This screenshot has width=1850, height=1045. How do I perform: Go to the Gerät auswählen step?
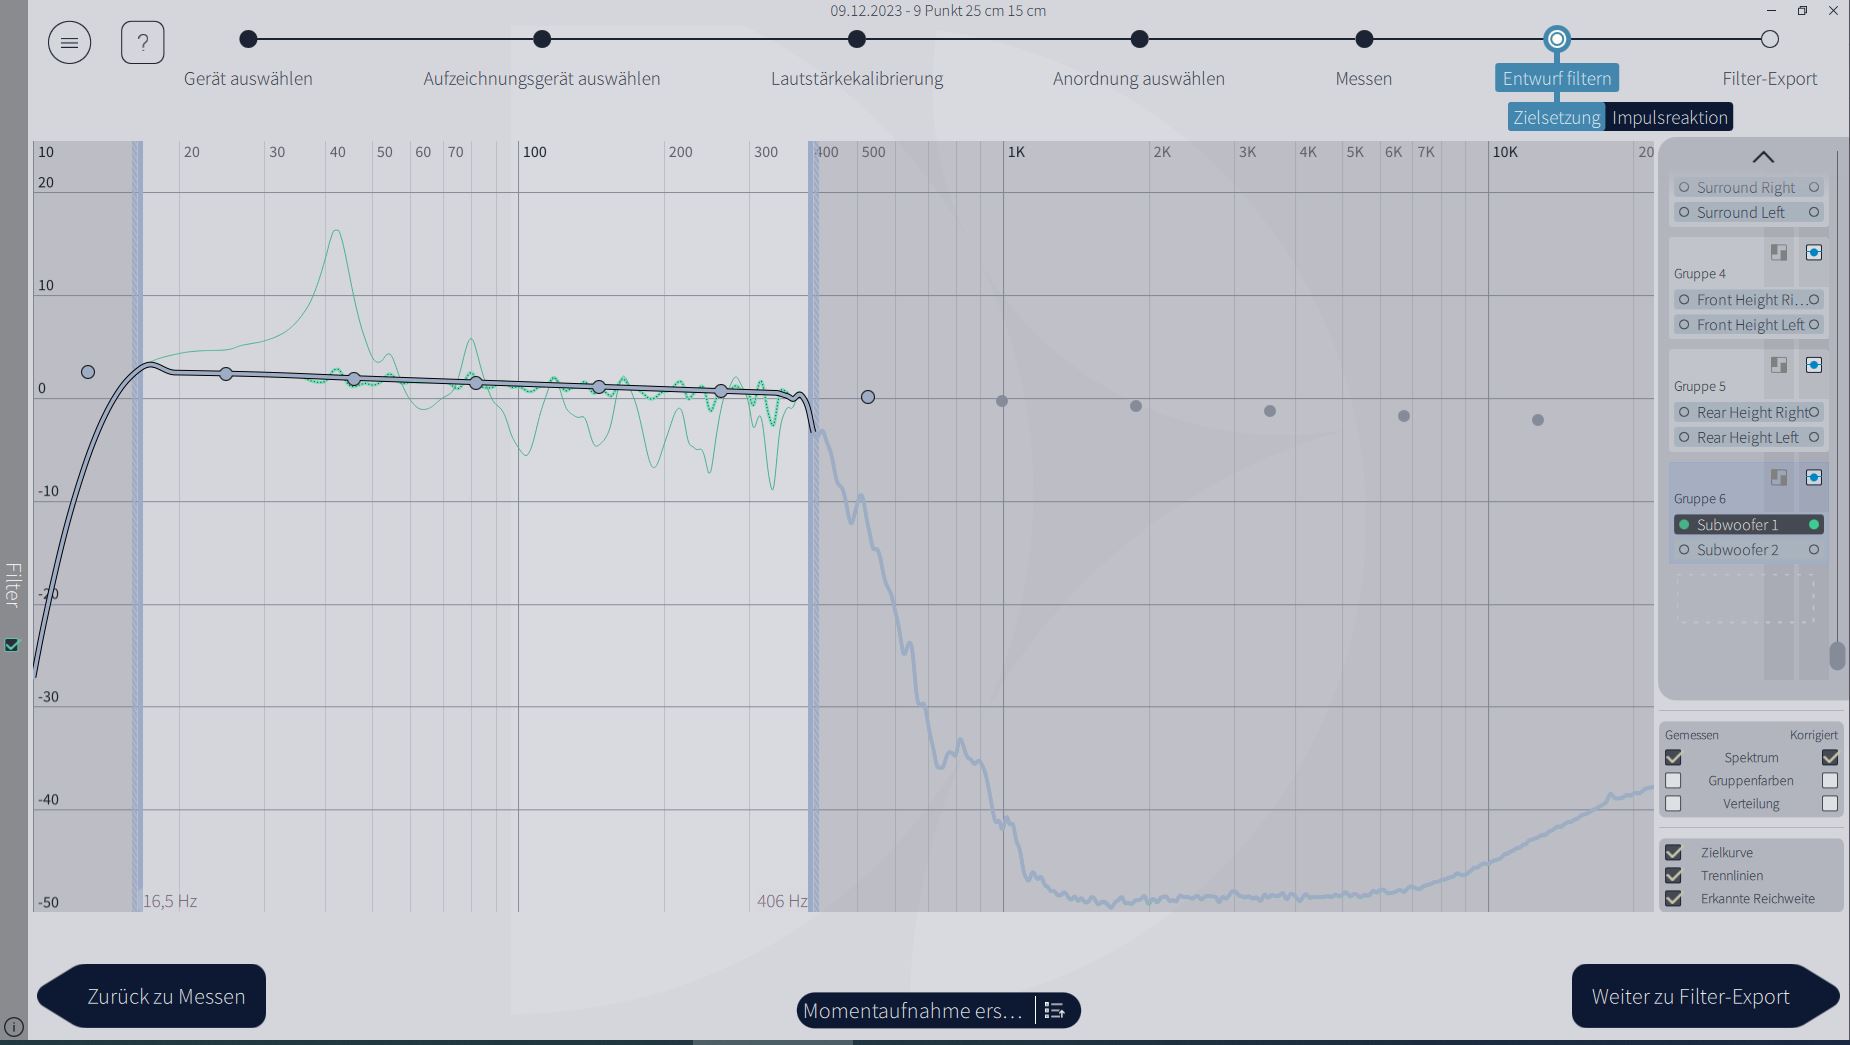pos(248,78)
